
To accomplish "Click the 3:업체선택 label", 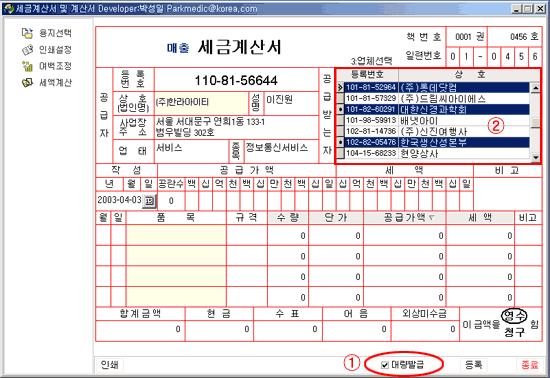I will [371, 61].
